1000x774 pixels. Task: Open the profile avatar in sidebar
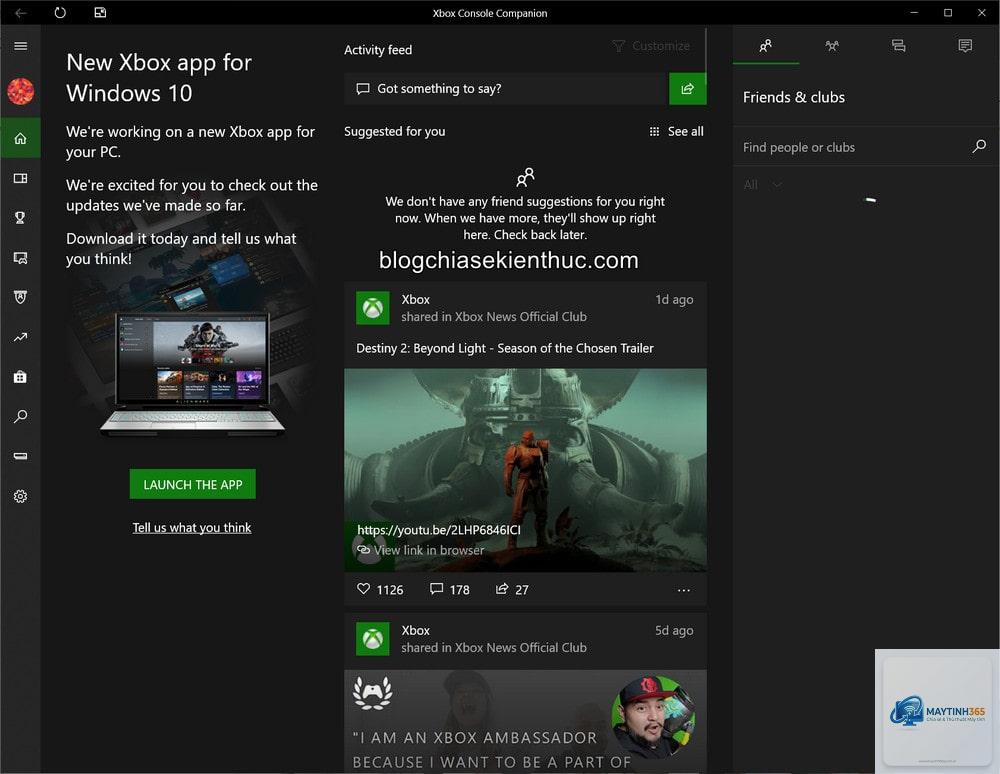point(20,91)
